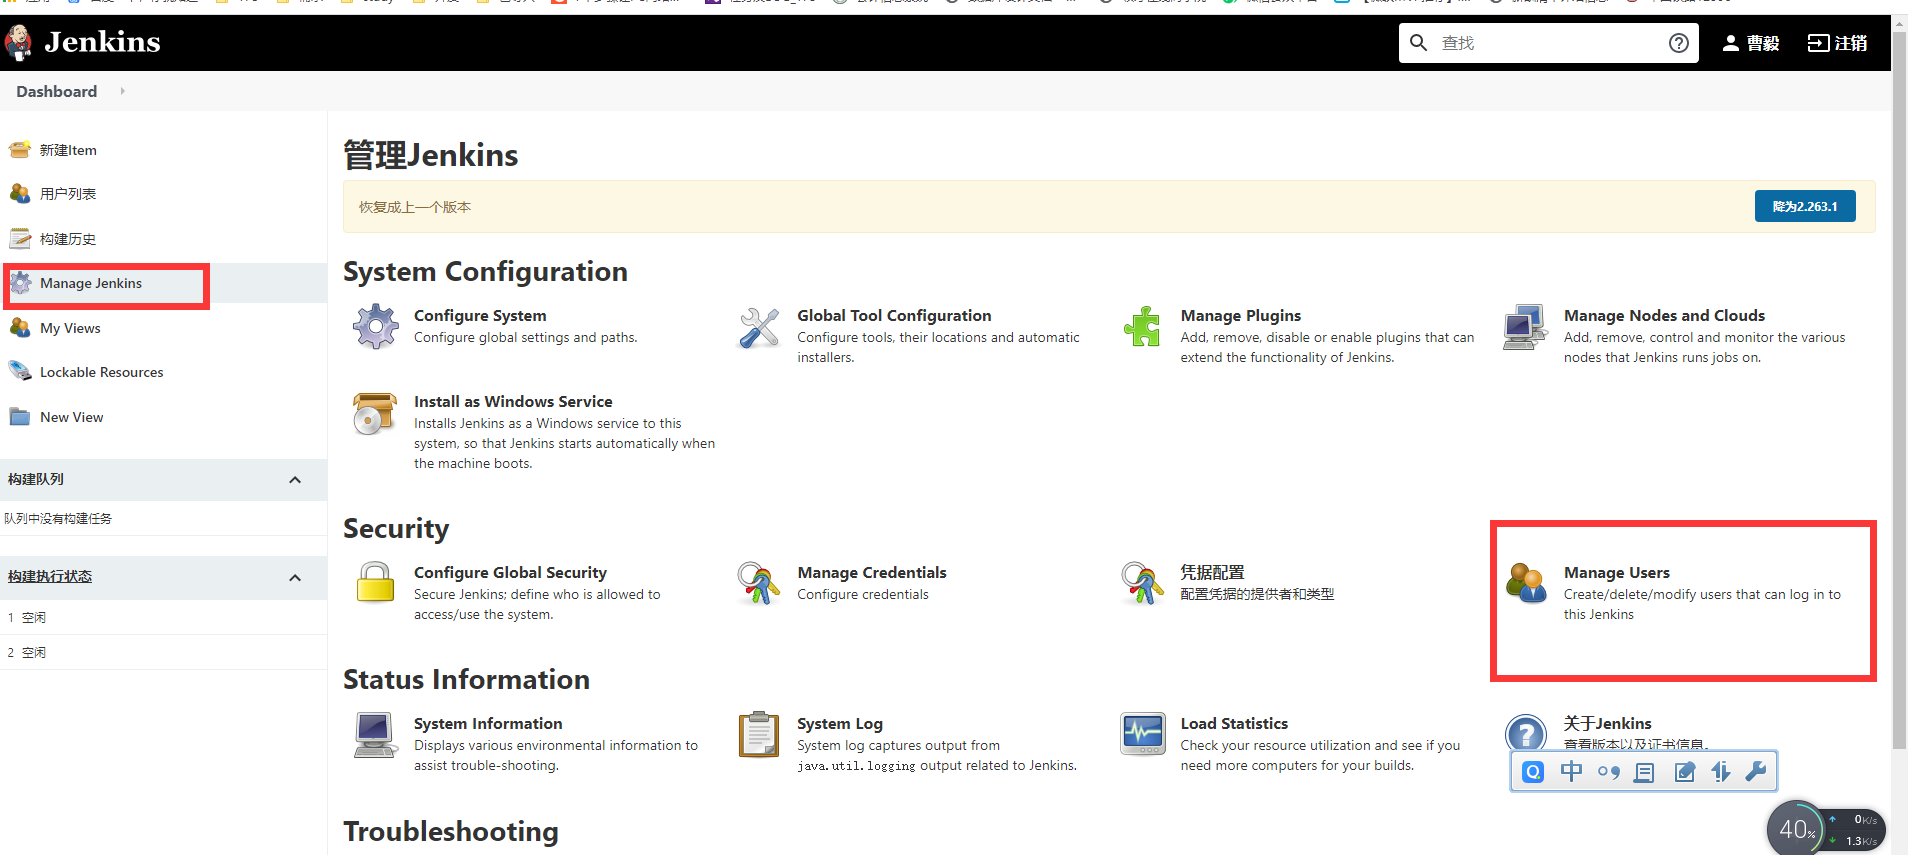Click the search magnifier icon
This screenshot has height=855, width=1908.
[x=1418, y=43]
